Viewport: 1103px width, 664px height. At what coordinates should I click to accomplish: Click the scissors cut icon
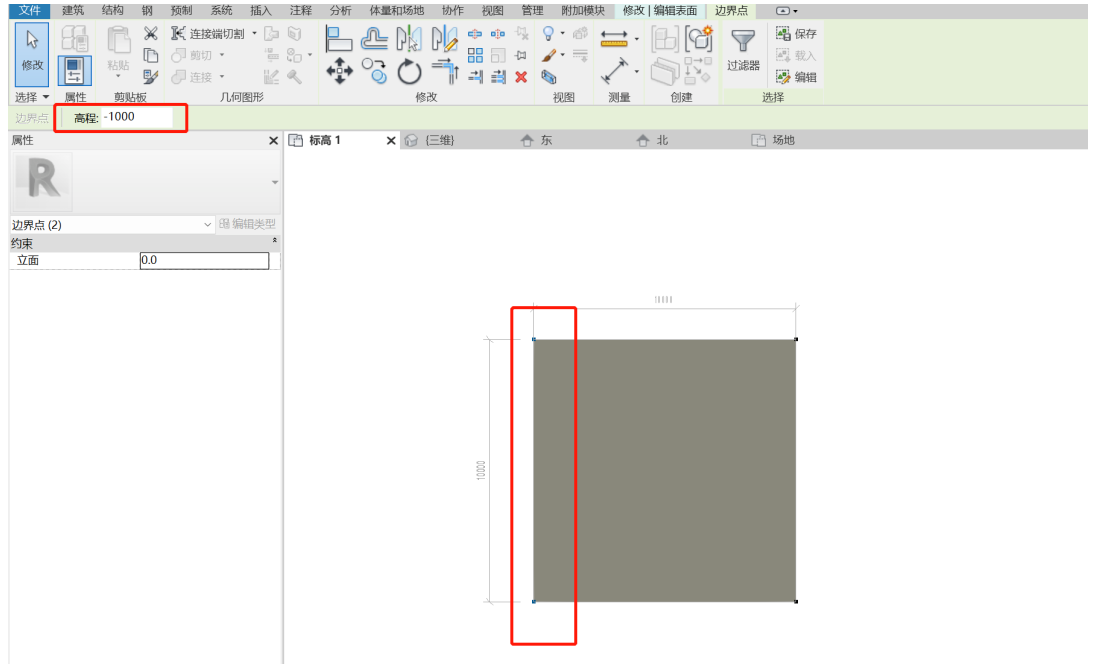[x=151, y=34]
